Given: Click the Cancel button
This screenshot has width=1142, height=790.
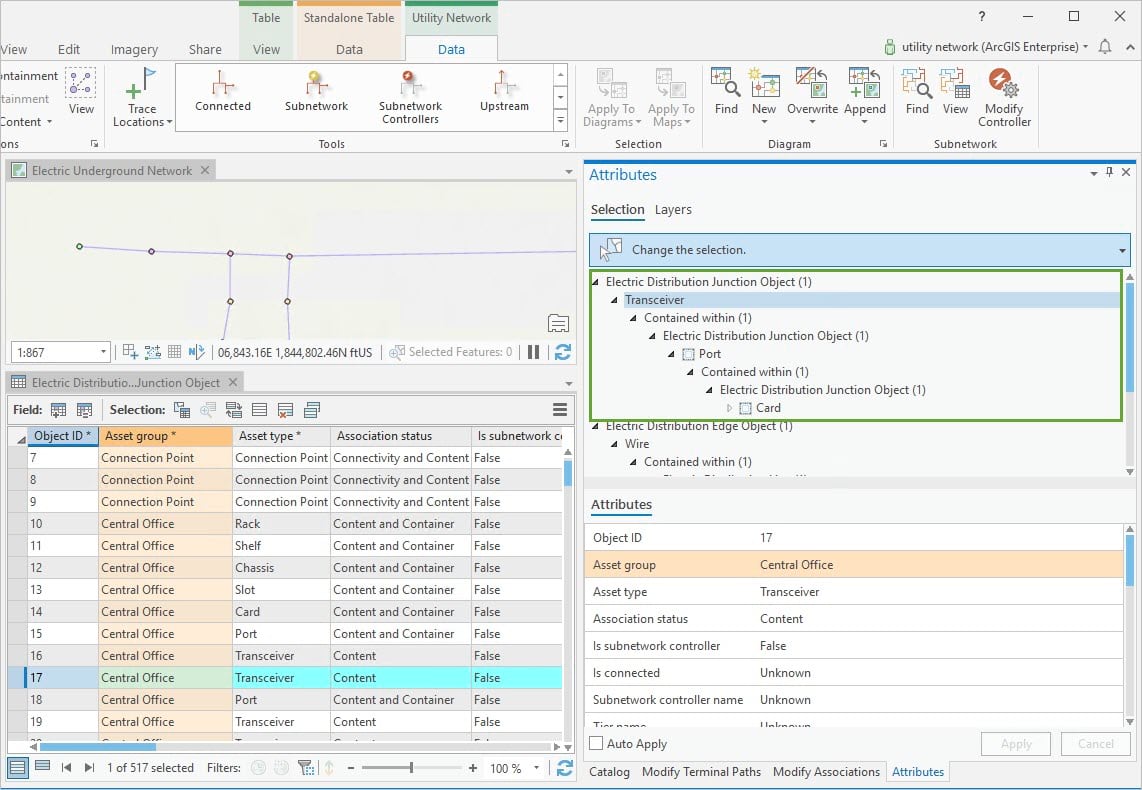Looking at the screenshot, I should 1095,743.
